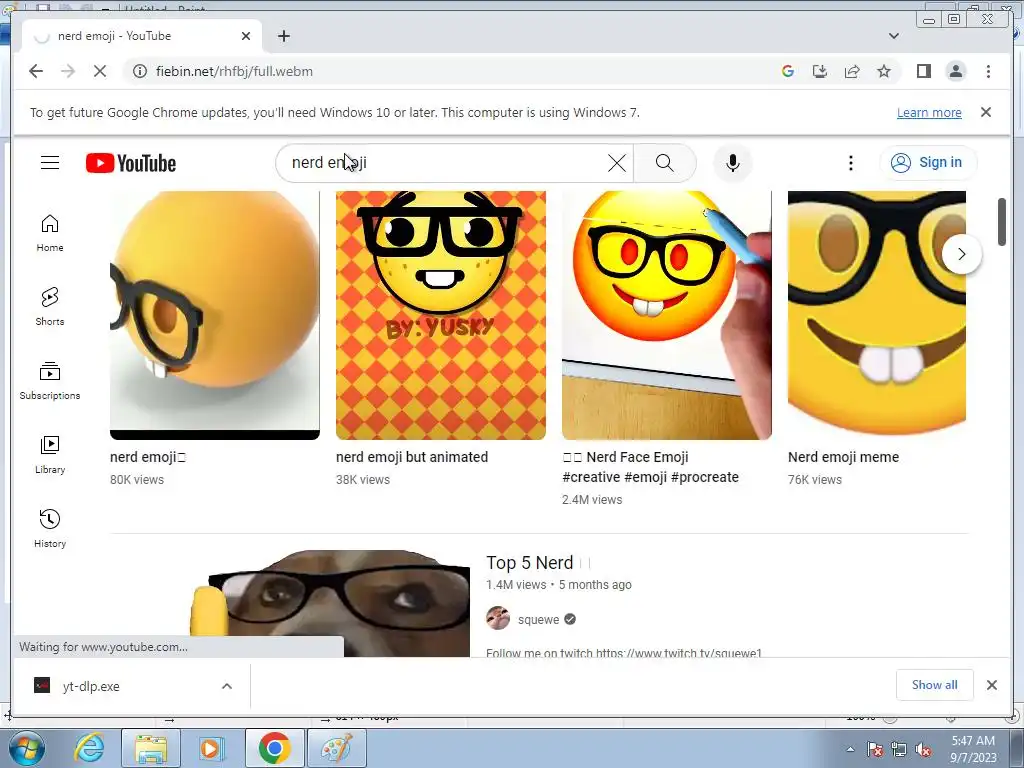Switch to Paint from taskbar
Viewport: 1024px width, 768px height.
pos(337,748)
